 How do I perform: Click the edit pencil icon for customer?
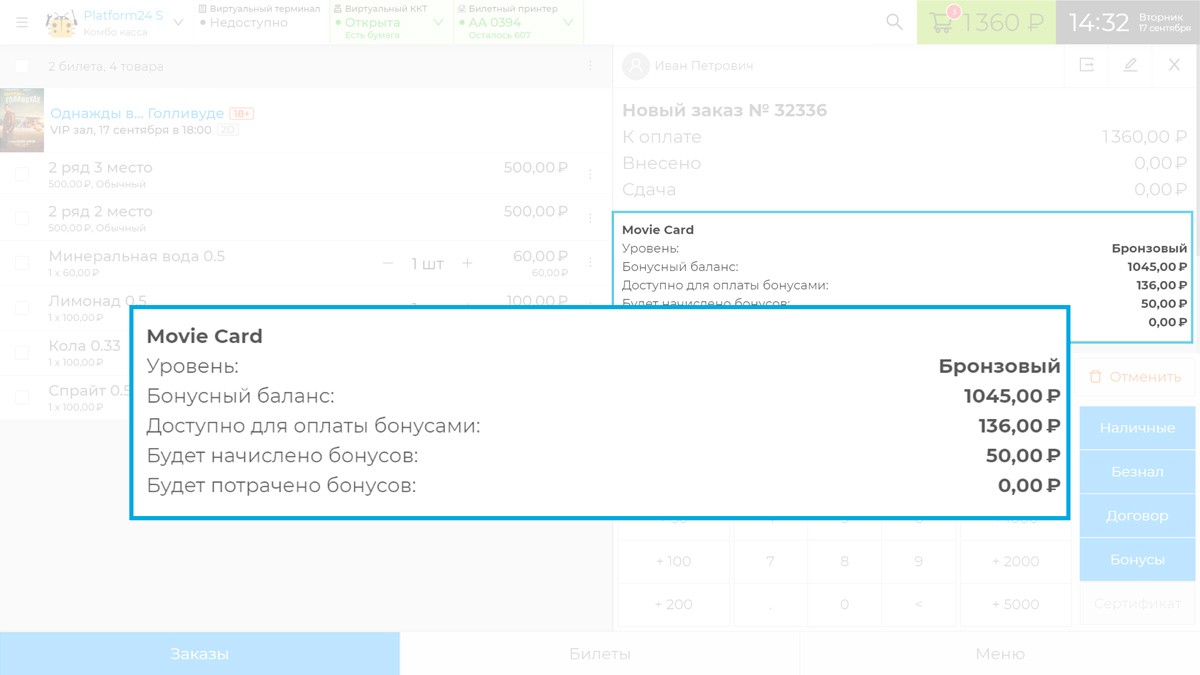tap(1131, 65)
